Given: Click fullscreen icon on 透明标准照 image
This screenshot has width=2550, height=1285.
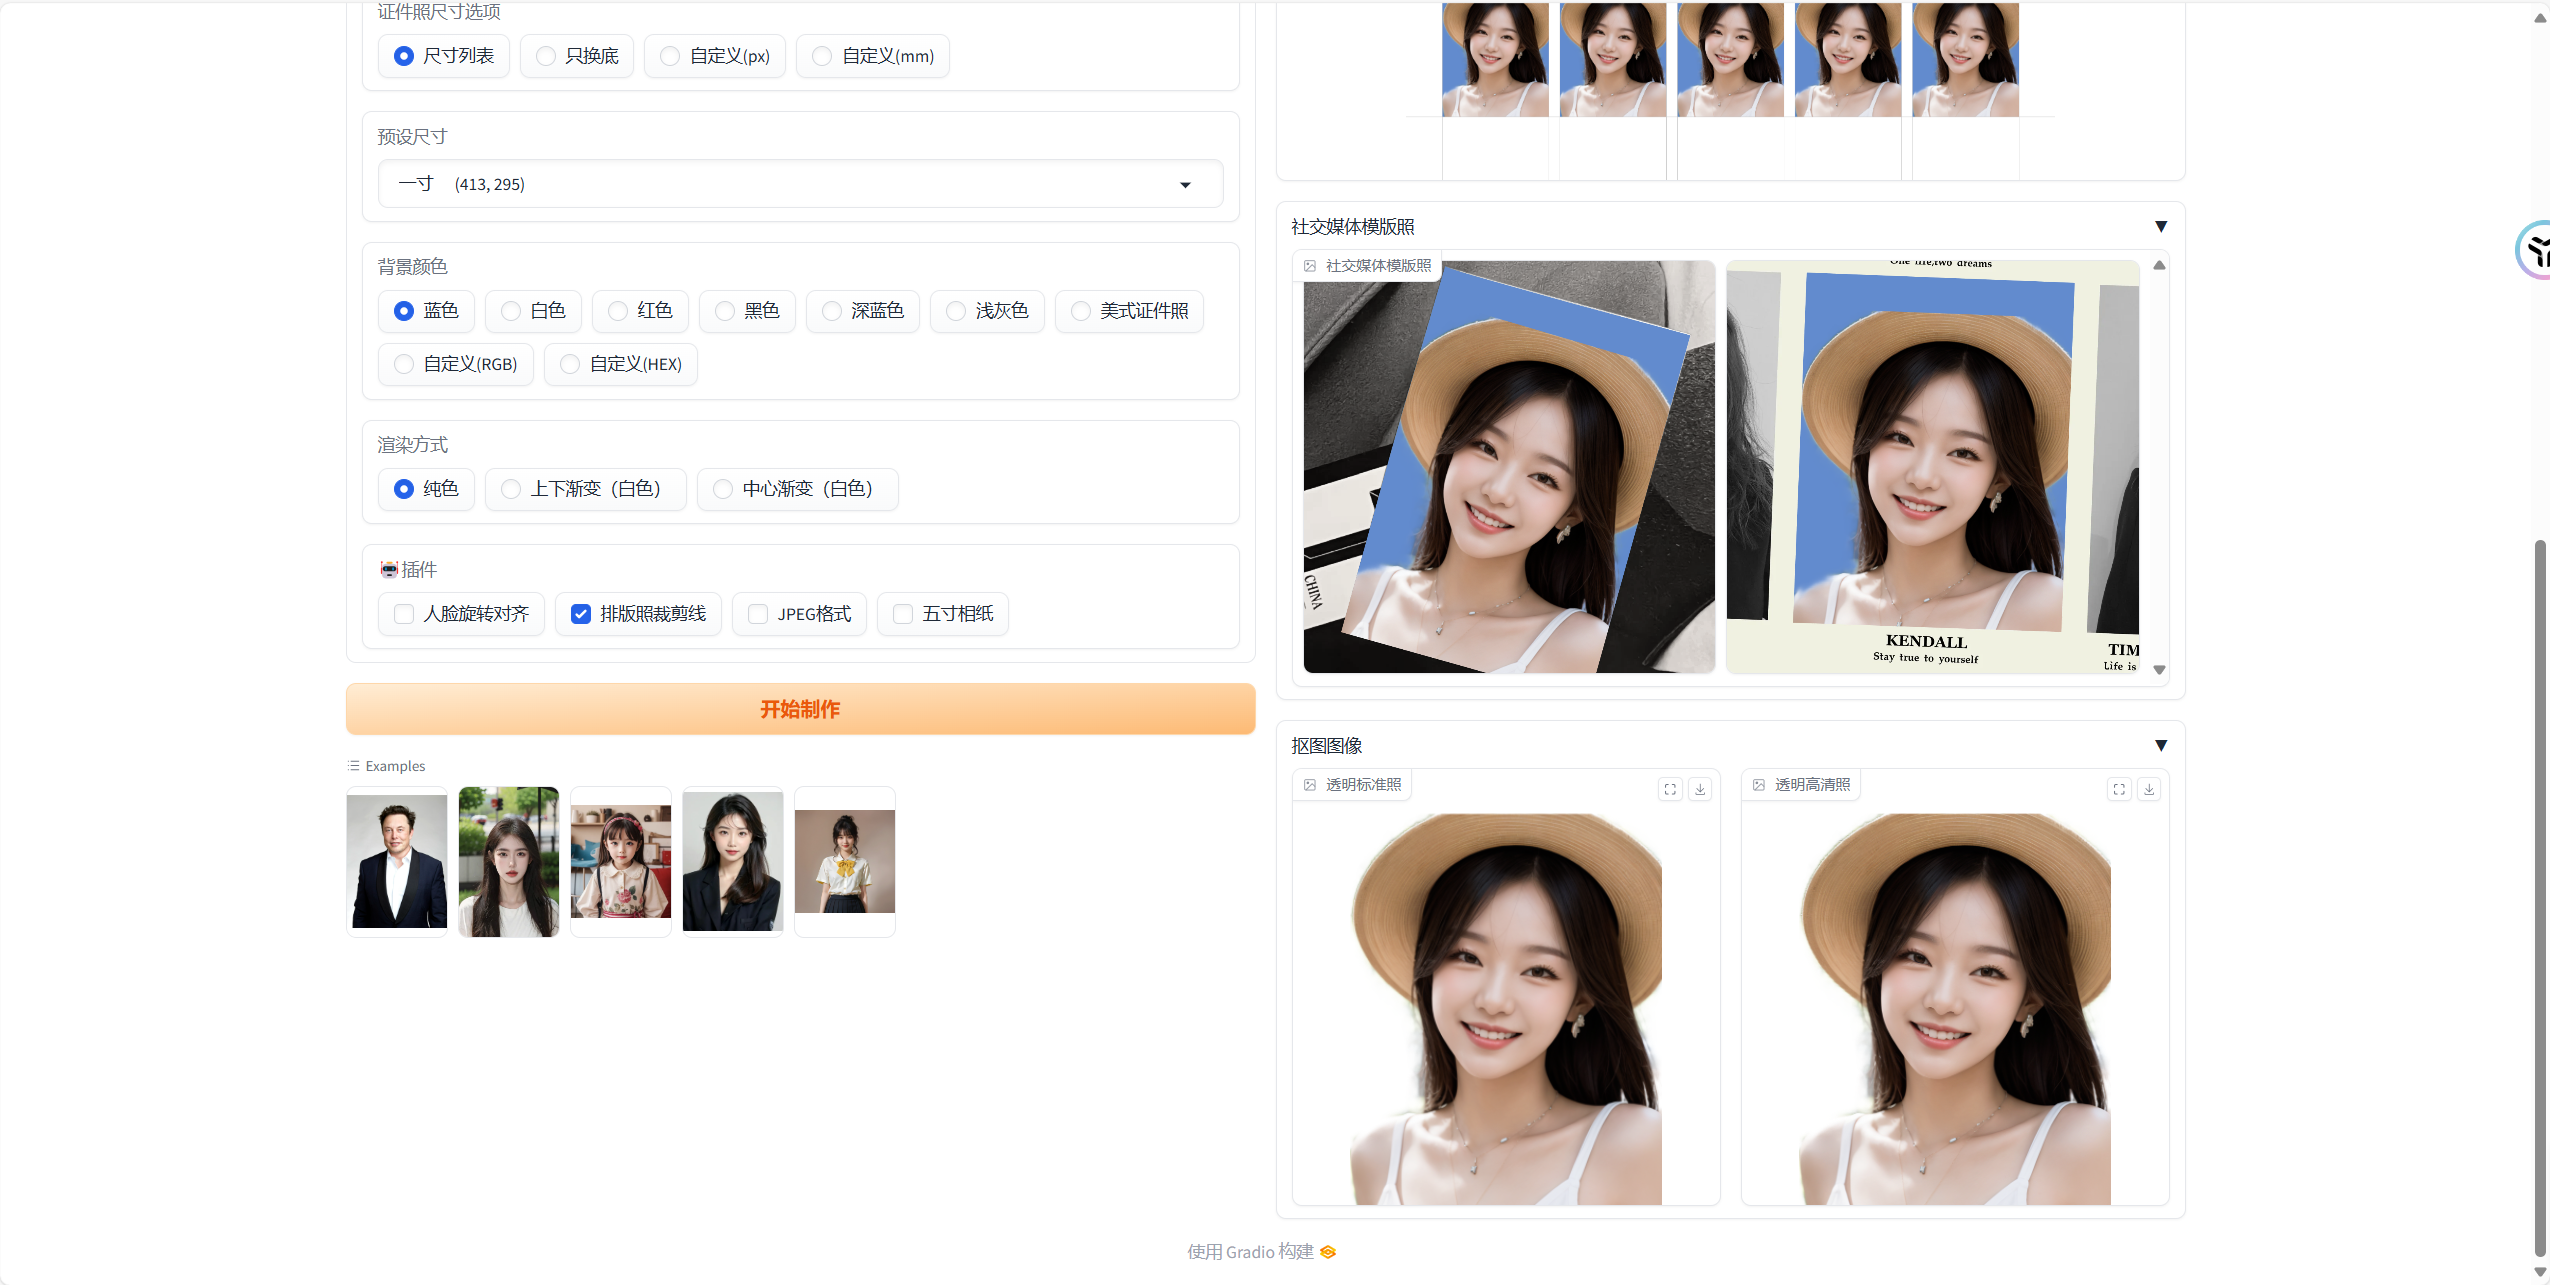Looking at the screenshot, I should coord(1670,789).
